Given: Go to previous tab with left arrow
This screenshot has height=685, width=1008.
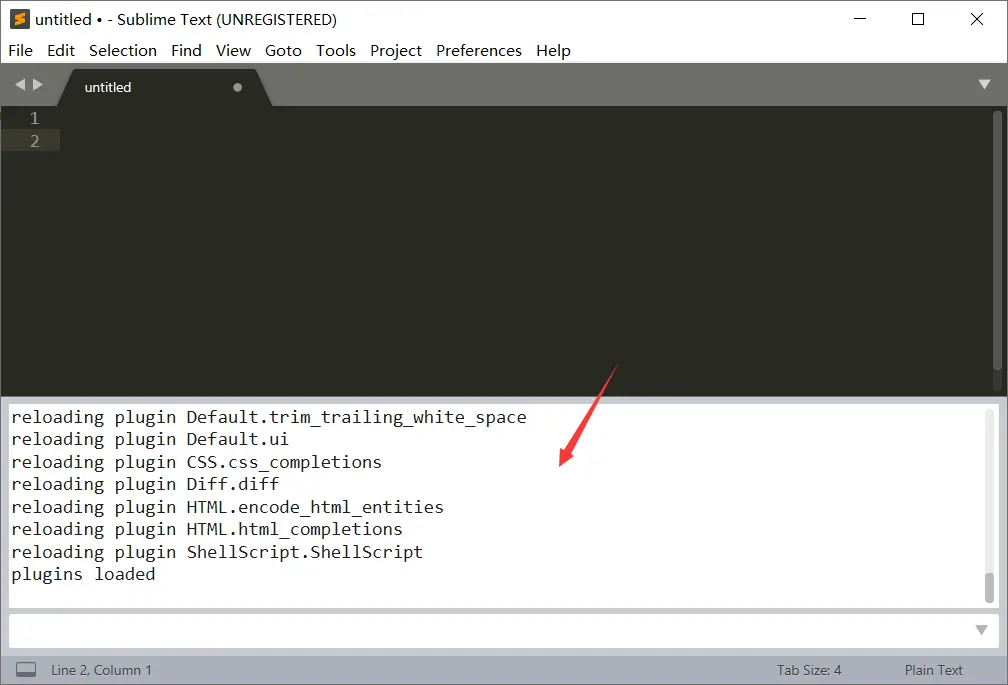Looking at the screenshot, I should (20, 84).
